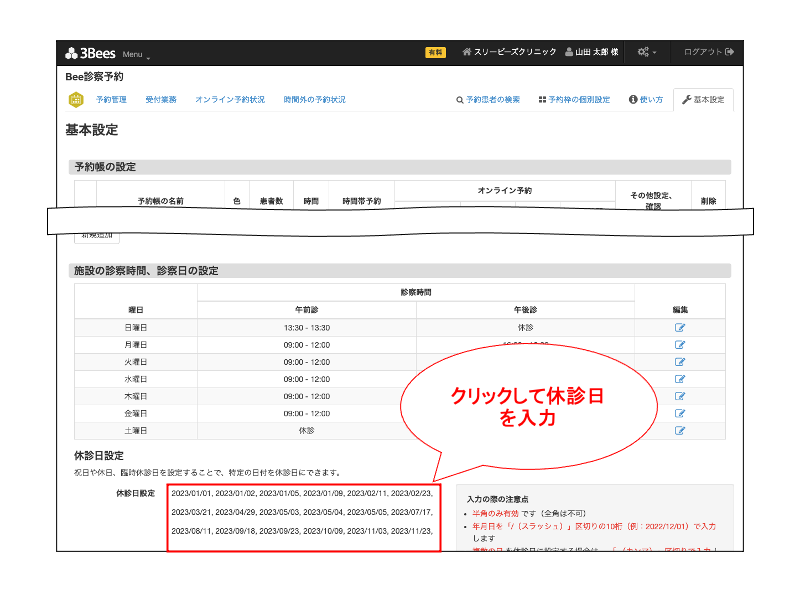Open the Menu dropdown in header
Image resolution: width=800 pixels, height=600 pixels.
(x=136, y=55)
